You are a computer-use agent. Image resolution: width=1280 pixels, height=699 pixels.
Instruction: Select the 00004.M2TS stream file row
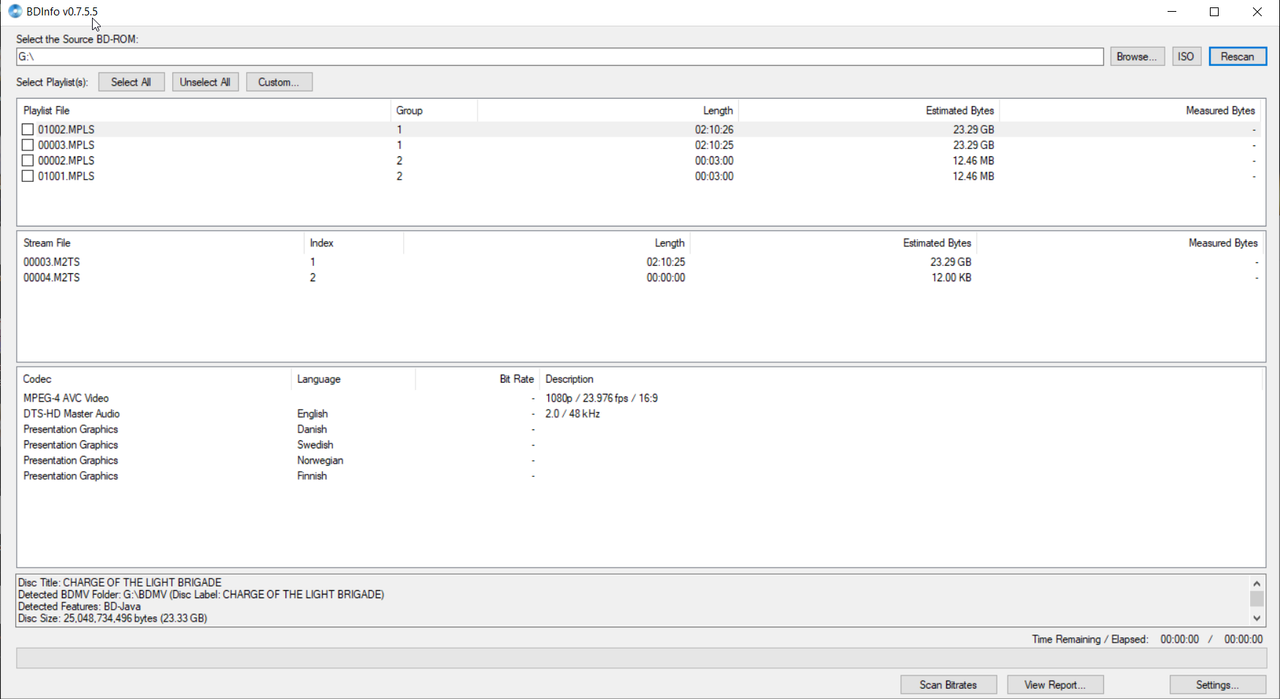[x=640, y=278]
